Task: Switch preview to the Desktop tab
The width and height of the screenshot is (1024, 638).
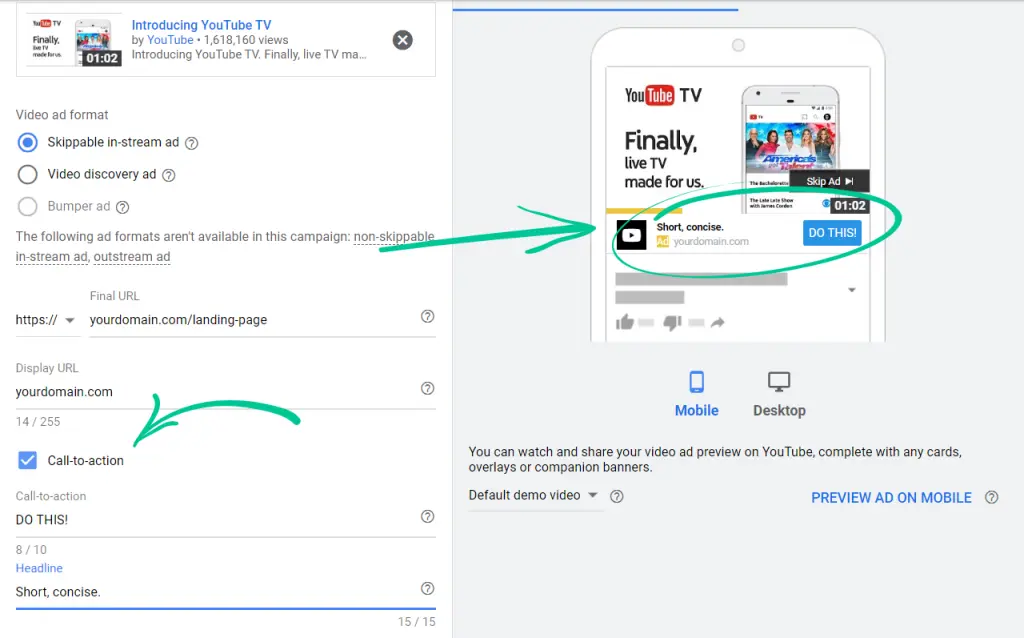Action: pos(779,394)
